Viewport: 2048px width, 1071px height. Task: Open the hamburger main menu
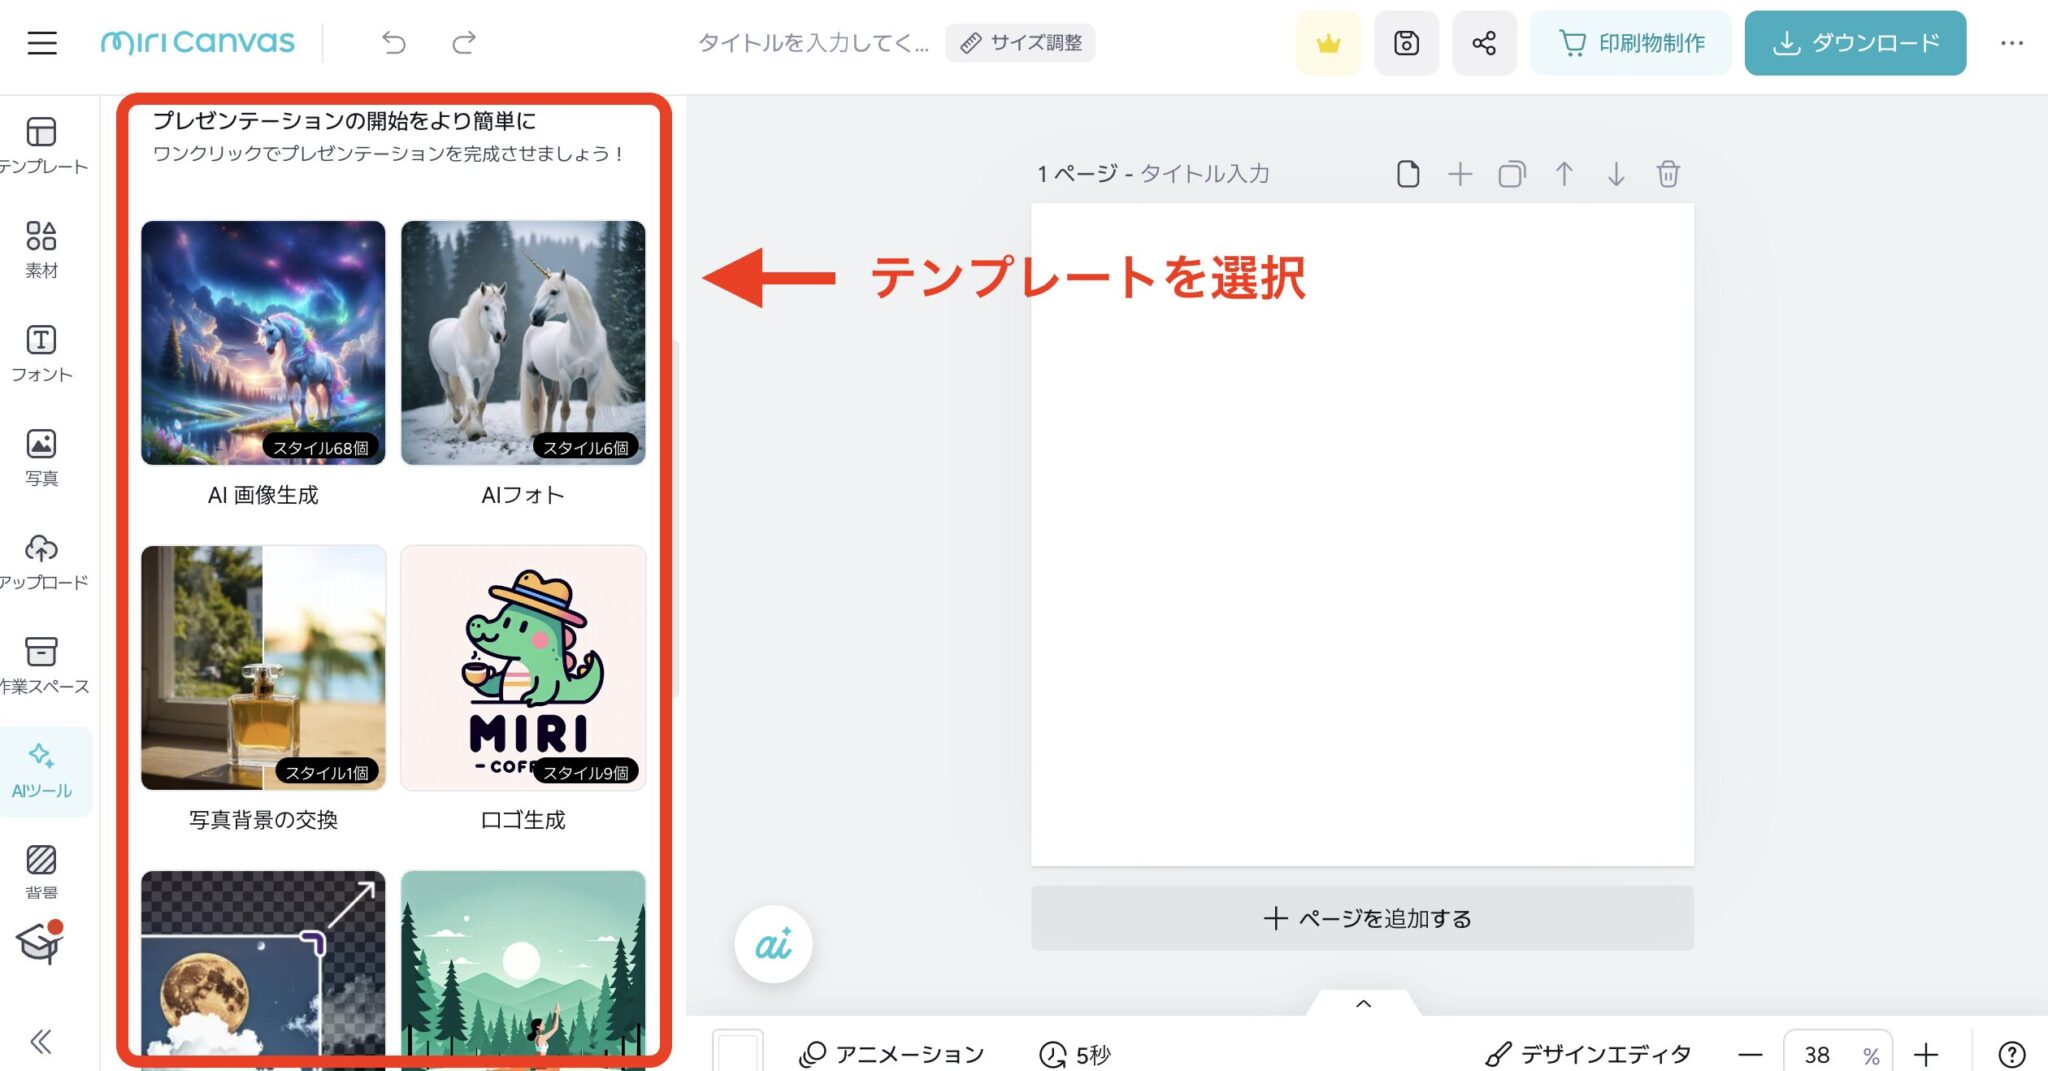(41, 43)
